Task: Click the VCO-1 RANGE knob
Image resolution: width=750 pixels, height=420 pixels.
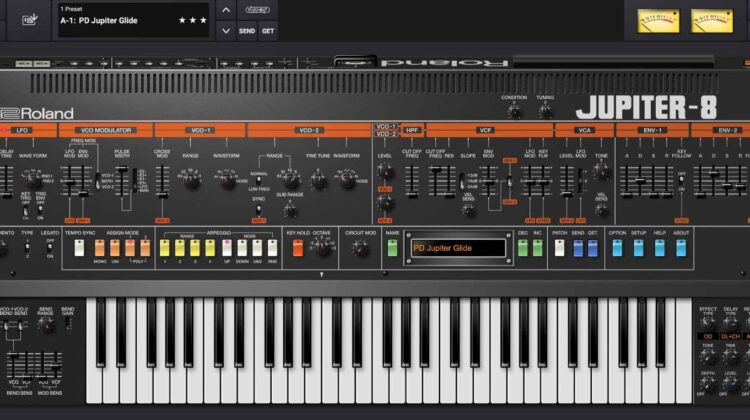Action: point(191,179)
